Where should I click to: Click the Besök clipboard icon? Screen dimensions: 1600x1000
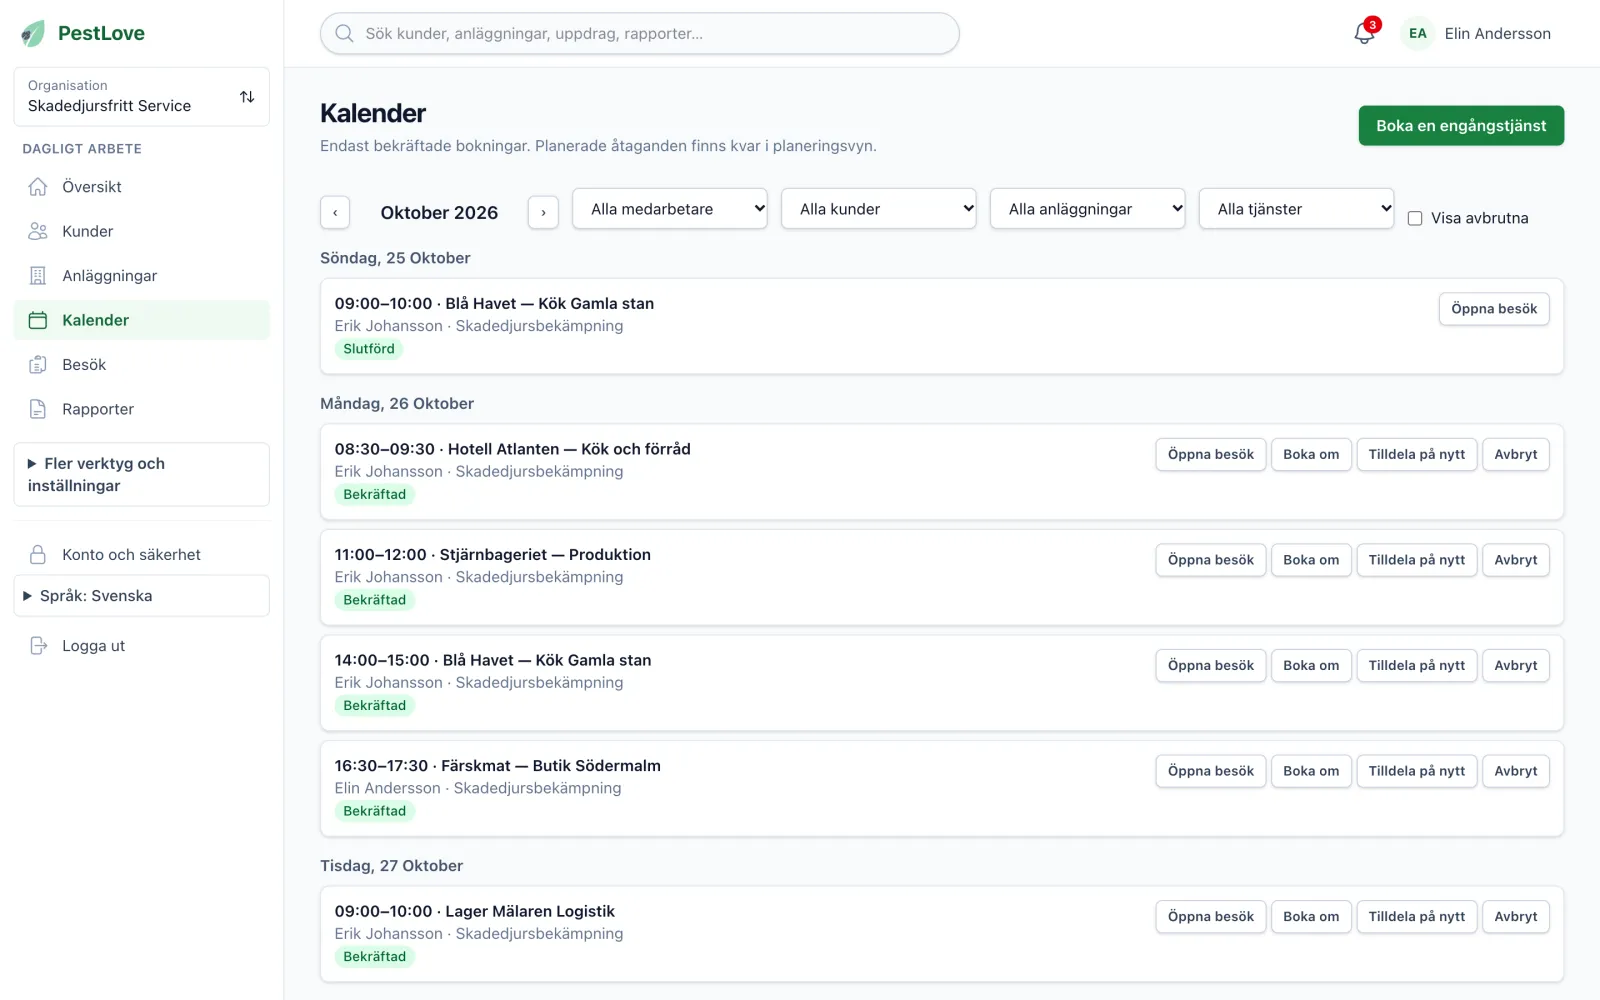pos(38,365)
